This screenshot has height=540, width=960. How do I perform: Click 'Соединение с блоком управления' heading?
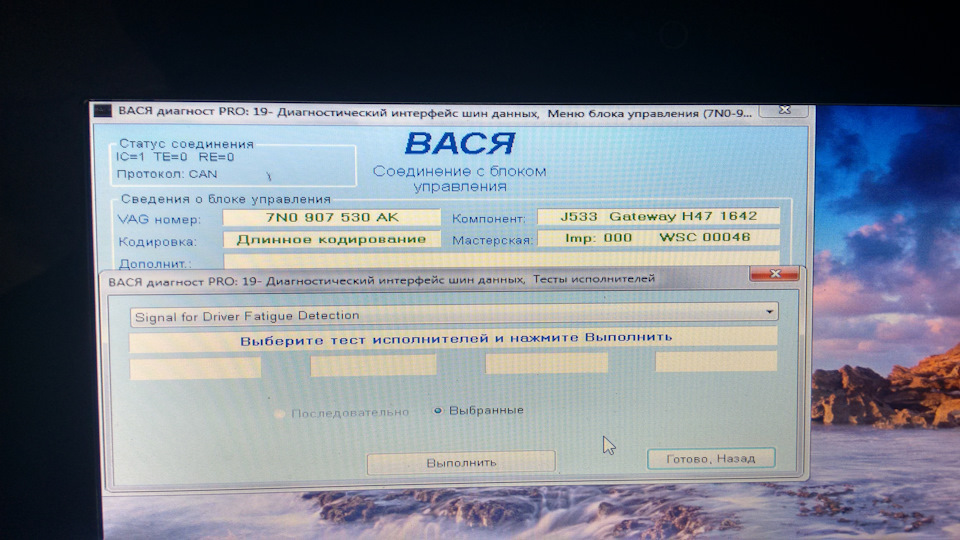pyautogui.click(x=459, y=179)
